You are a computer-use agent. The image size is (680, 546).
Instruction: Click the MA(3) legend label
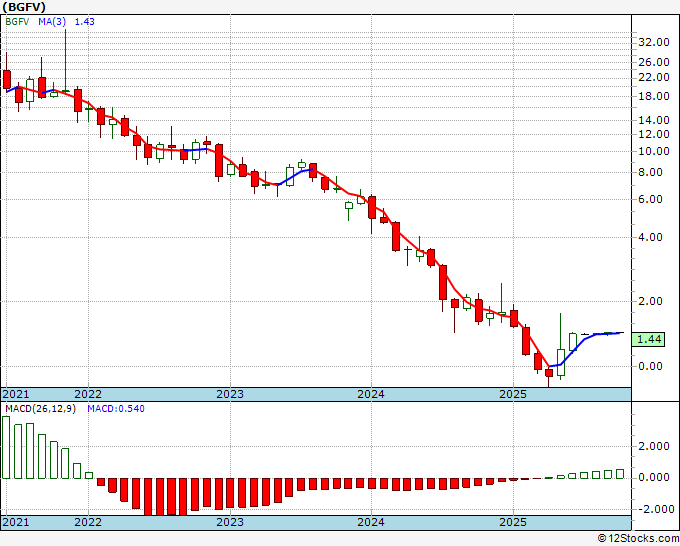point(52,22)
